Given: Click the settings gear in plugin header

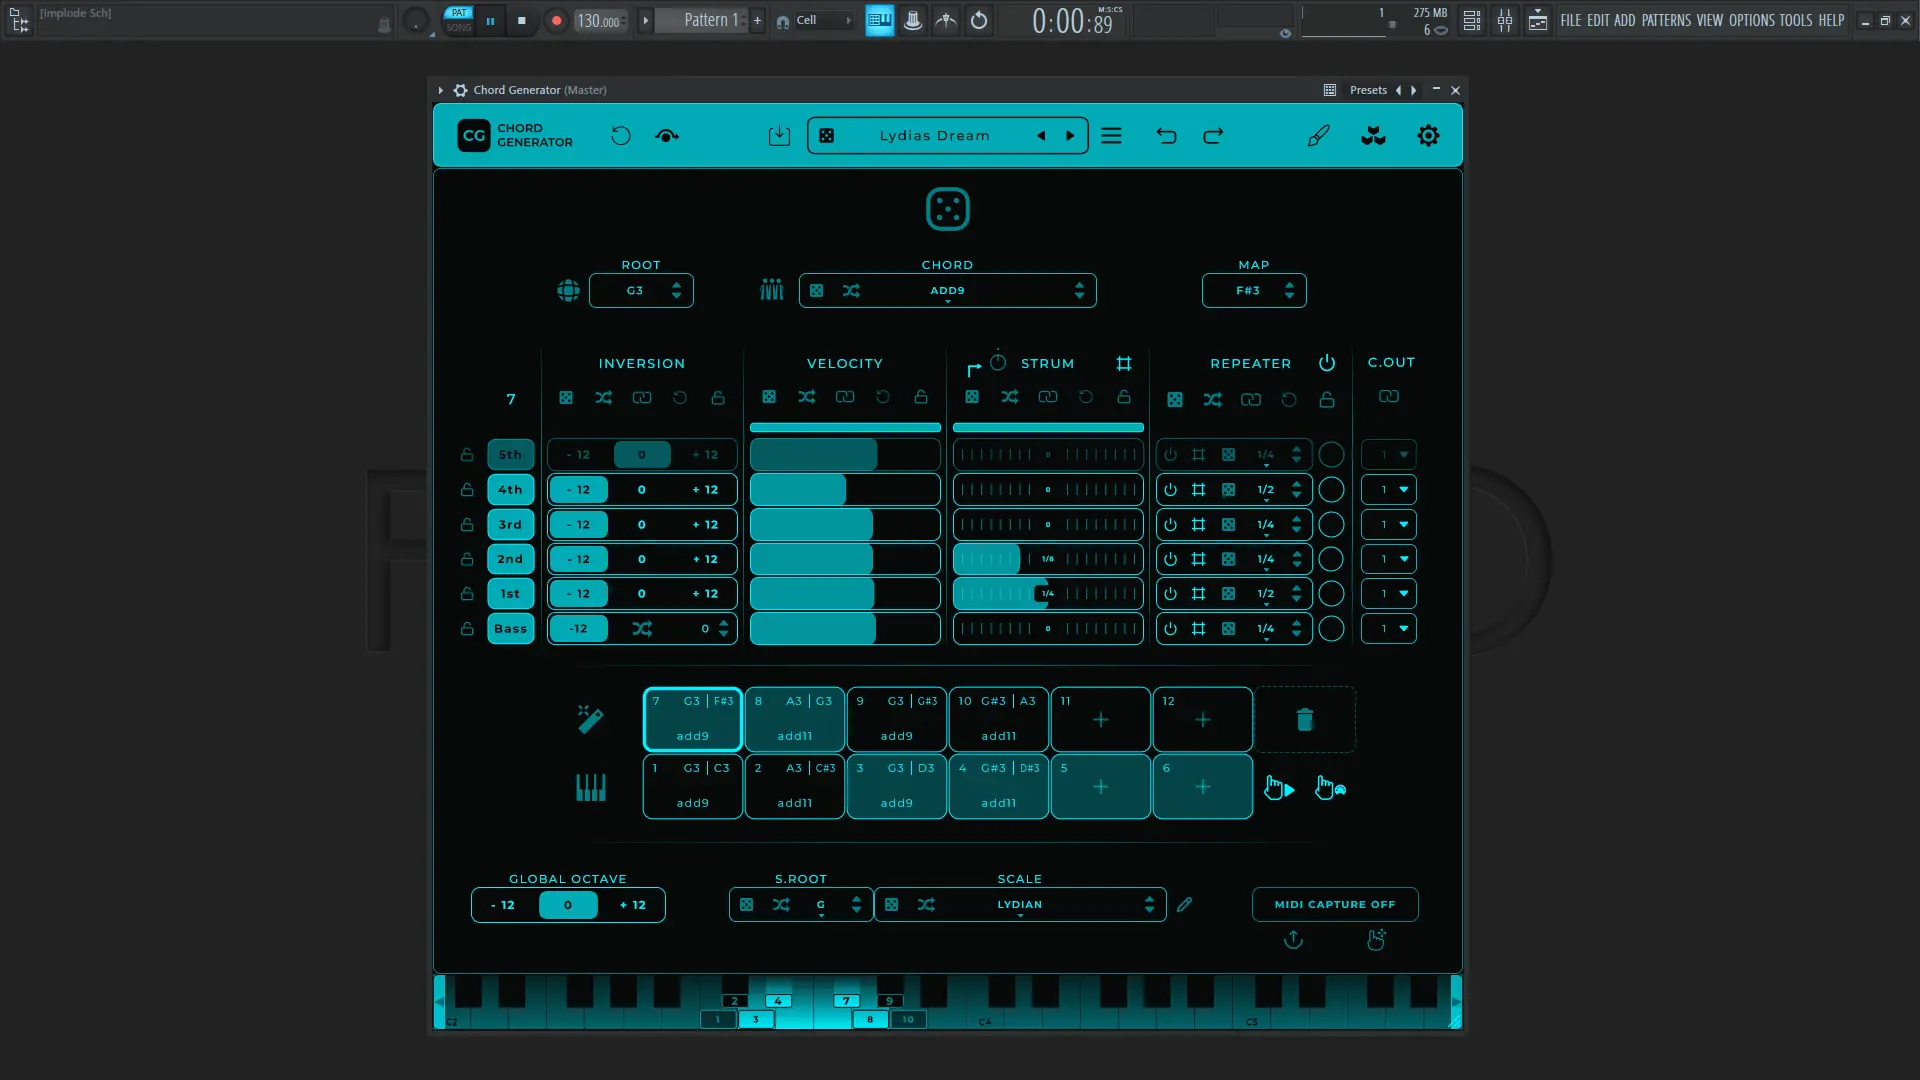Looking at the screenshot, I should (1428, 136).
